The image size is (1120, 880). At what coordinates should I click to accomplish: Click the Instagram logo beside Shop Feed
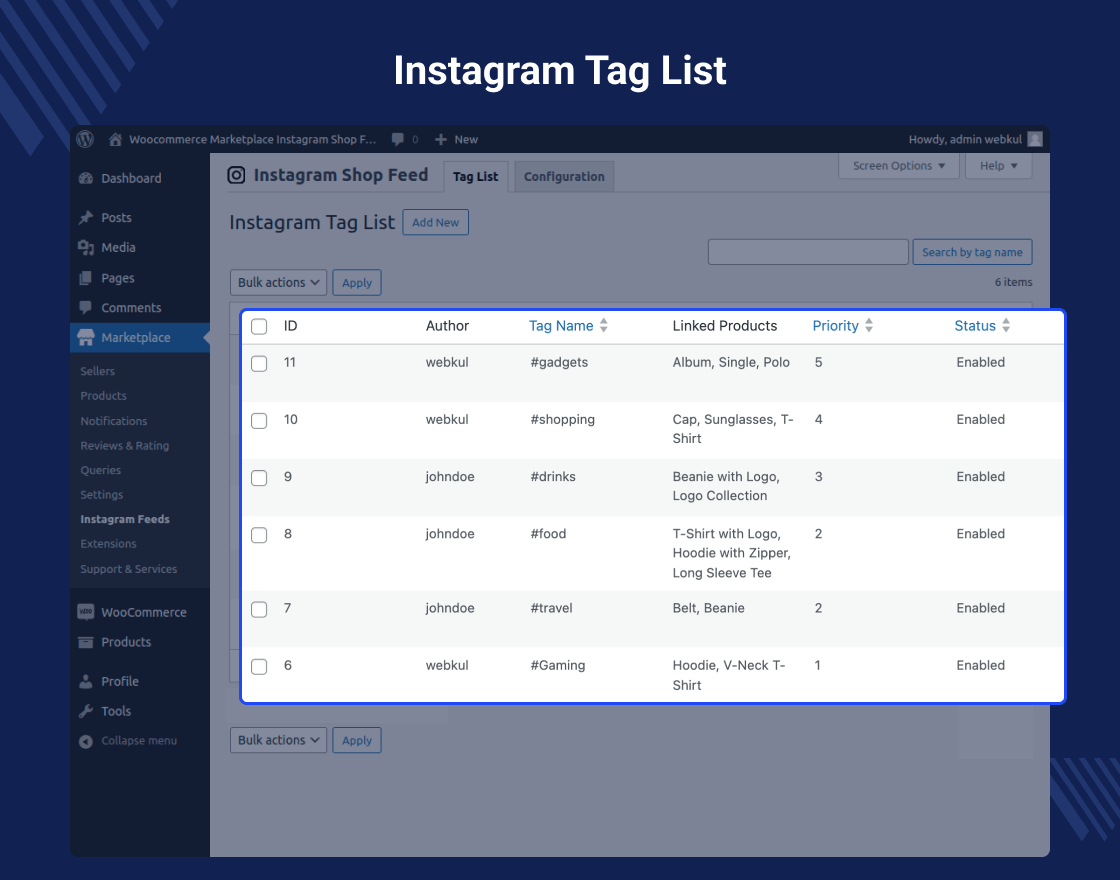coord(236,175)
